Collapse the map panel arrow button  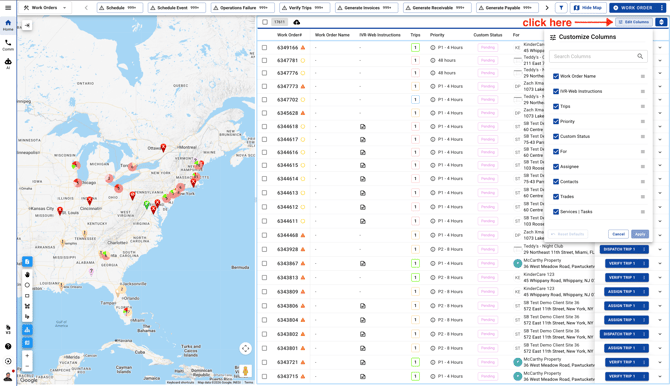click(27, 26)
